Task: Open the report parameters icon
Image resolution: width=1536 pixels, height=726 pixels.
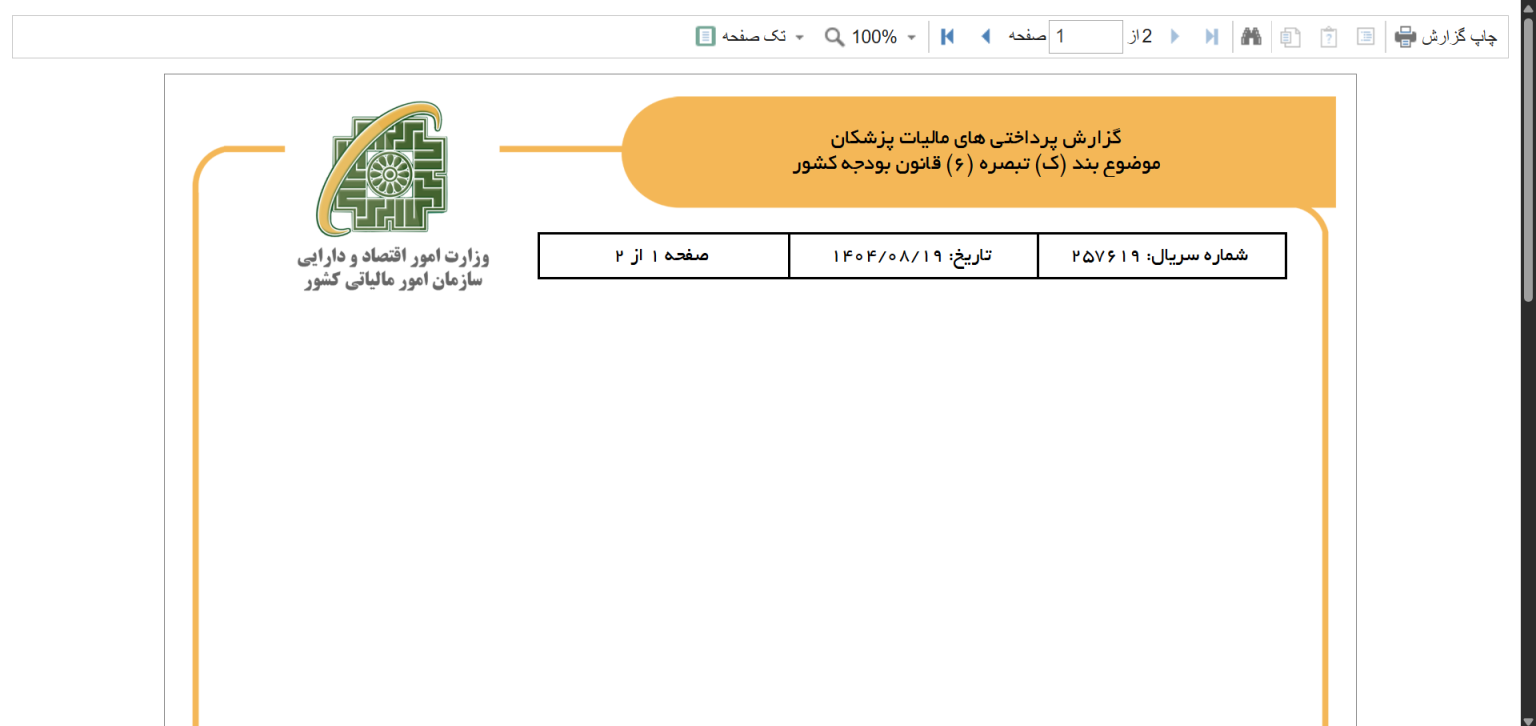Action: pyautogui.click(x=1328, y=37)
